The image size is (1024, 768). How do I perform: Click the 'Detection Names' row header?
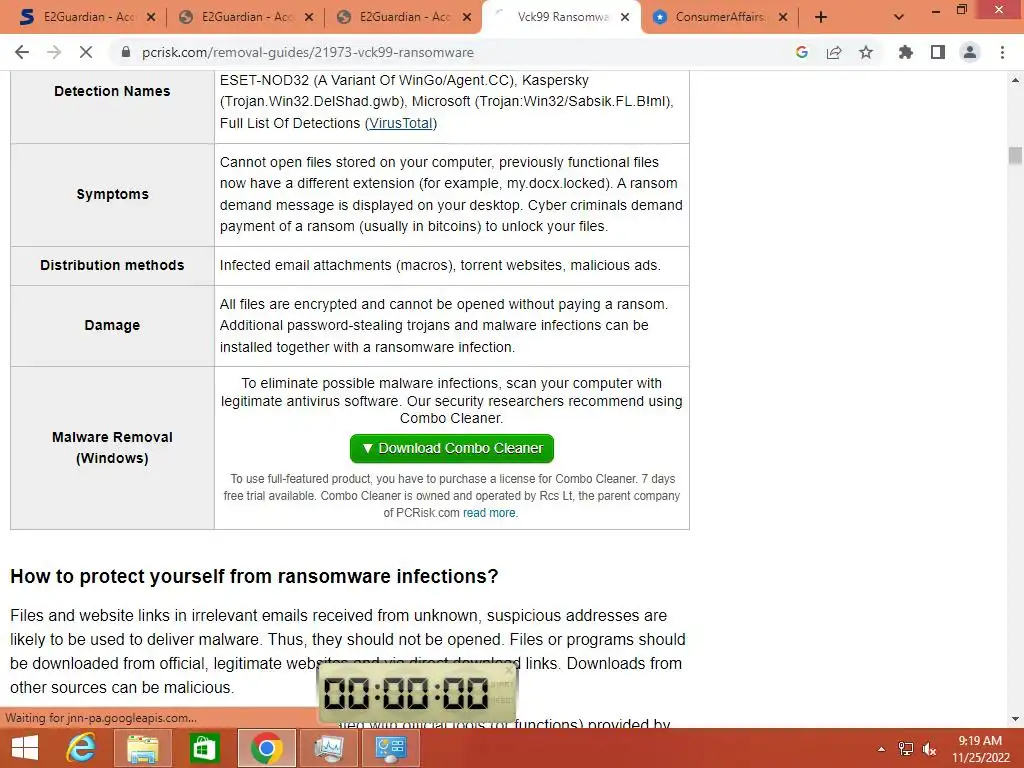(112, 91)
